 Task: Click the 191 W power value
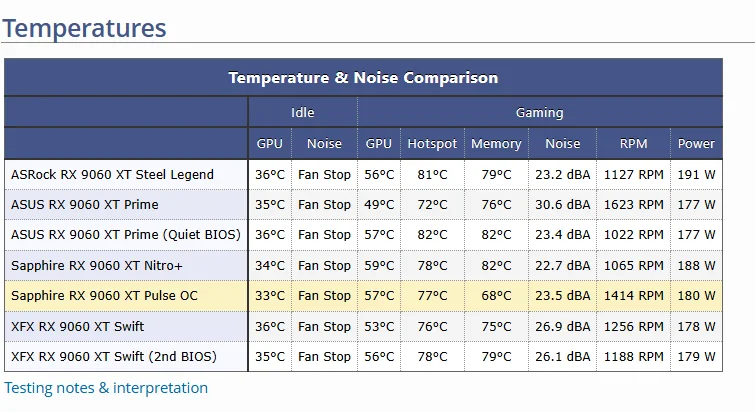696,174
